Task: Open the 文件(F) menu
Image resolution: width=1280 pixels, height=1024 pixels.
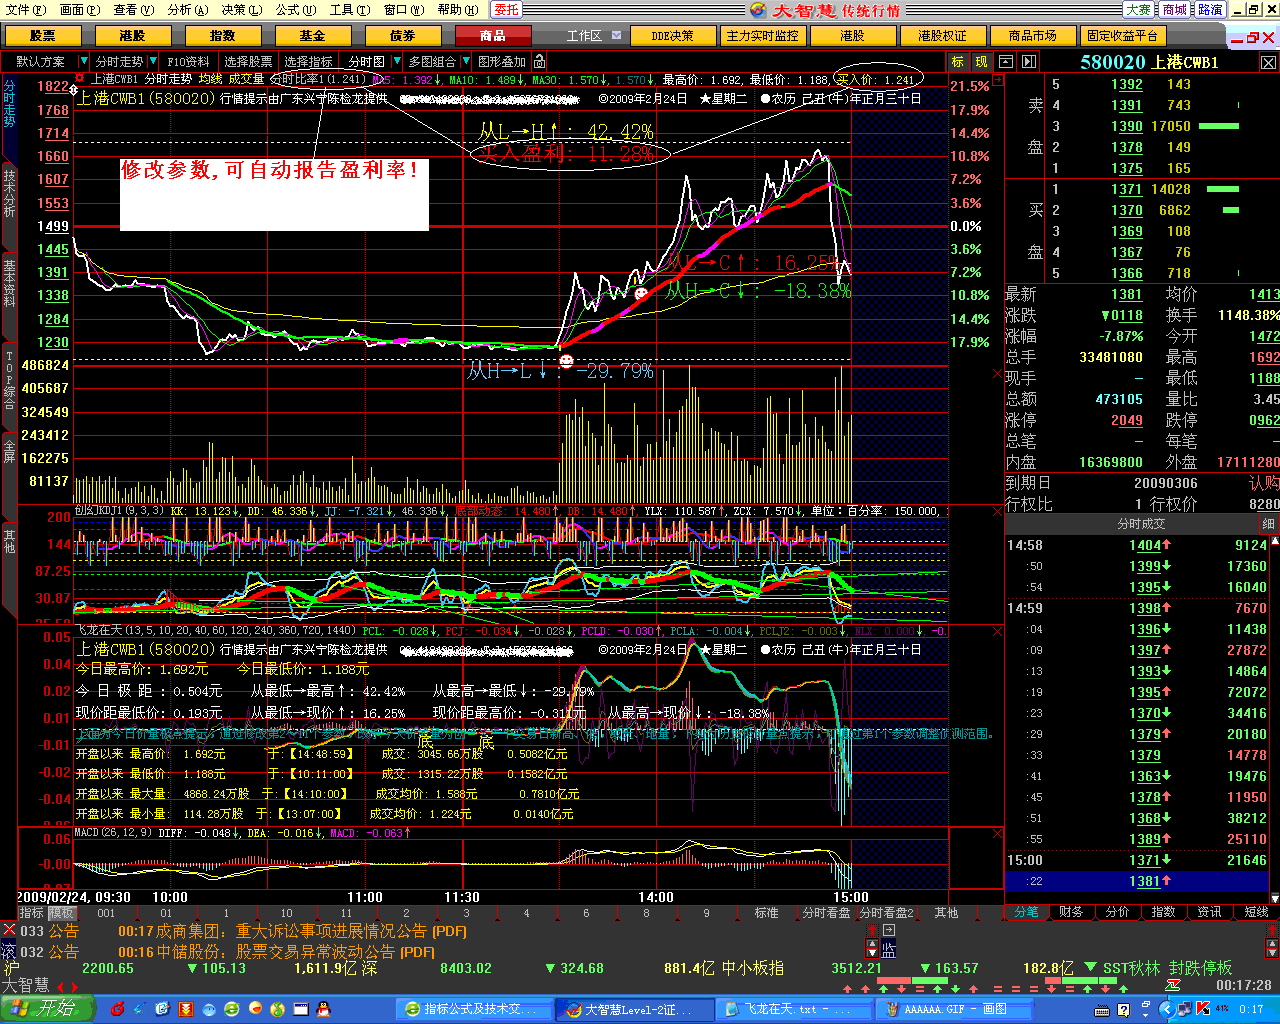Action: click(26, 10)
